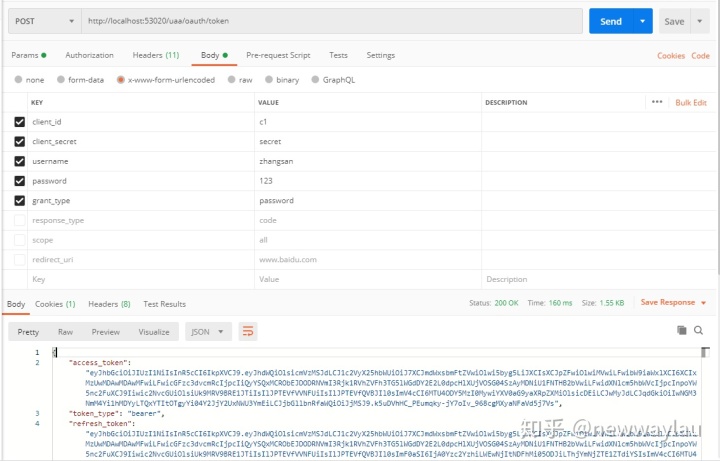720x461 pixels.
Task: Select the Visualize response view
Action: click(154, 332)
